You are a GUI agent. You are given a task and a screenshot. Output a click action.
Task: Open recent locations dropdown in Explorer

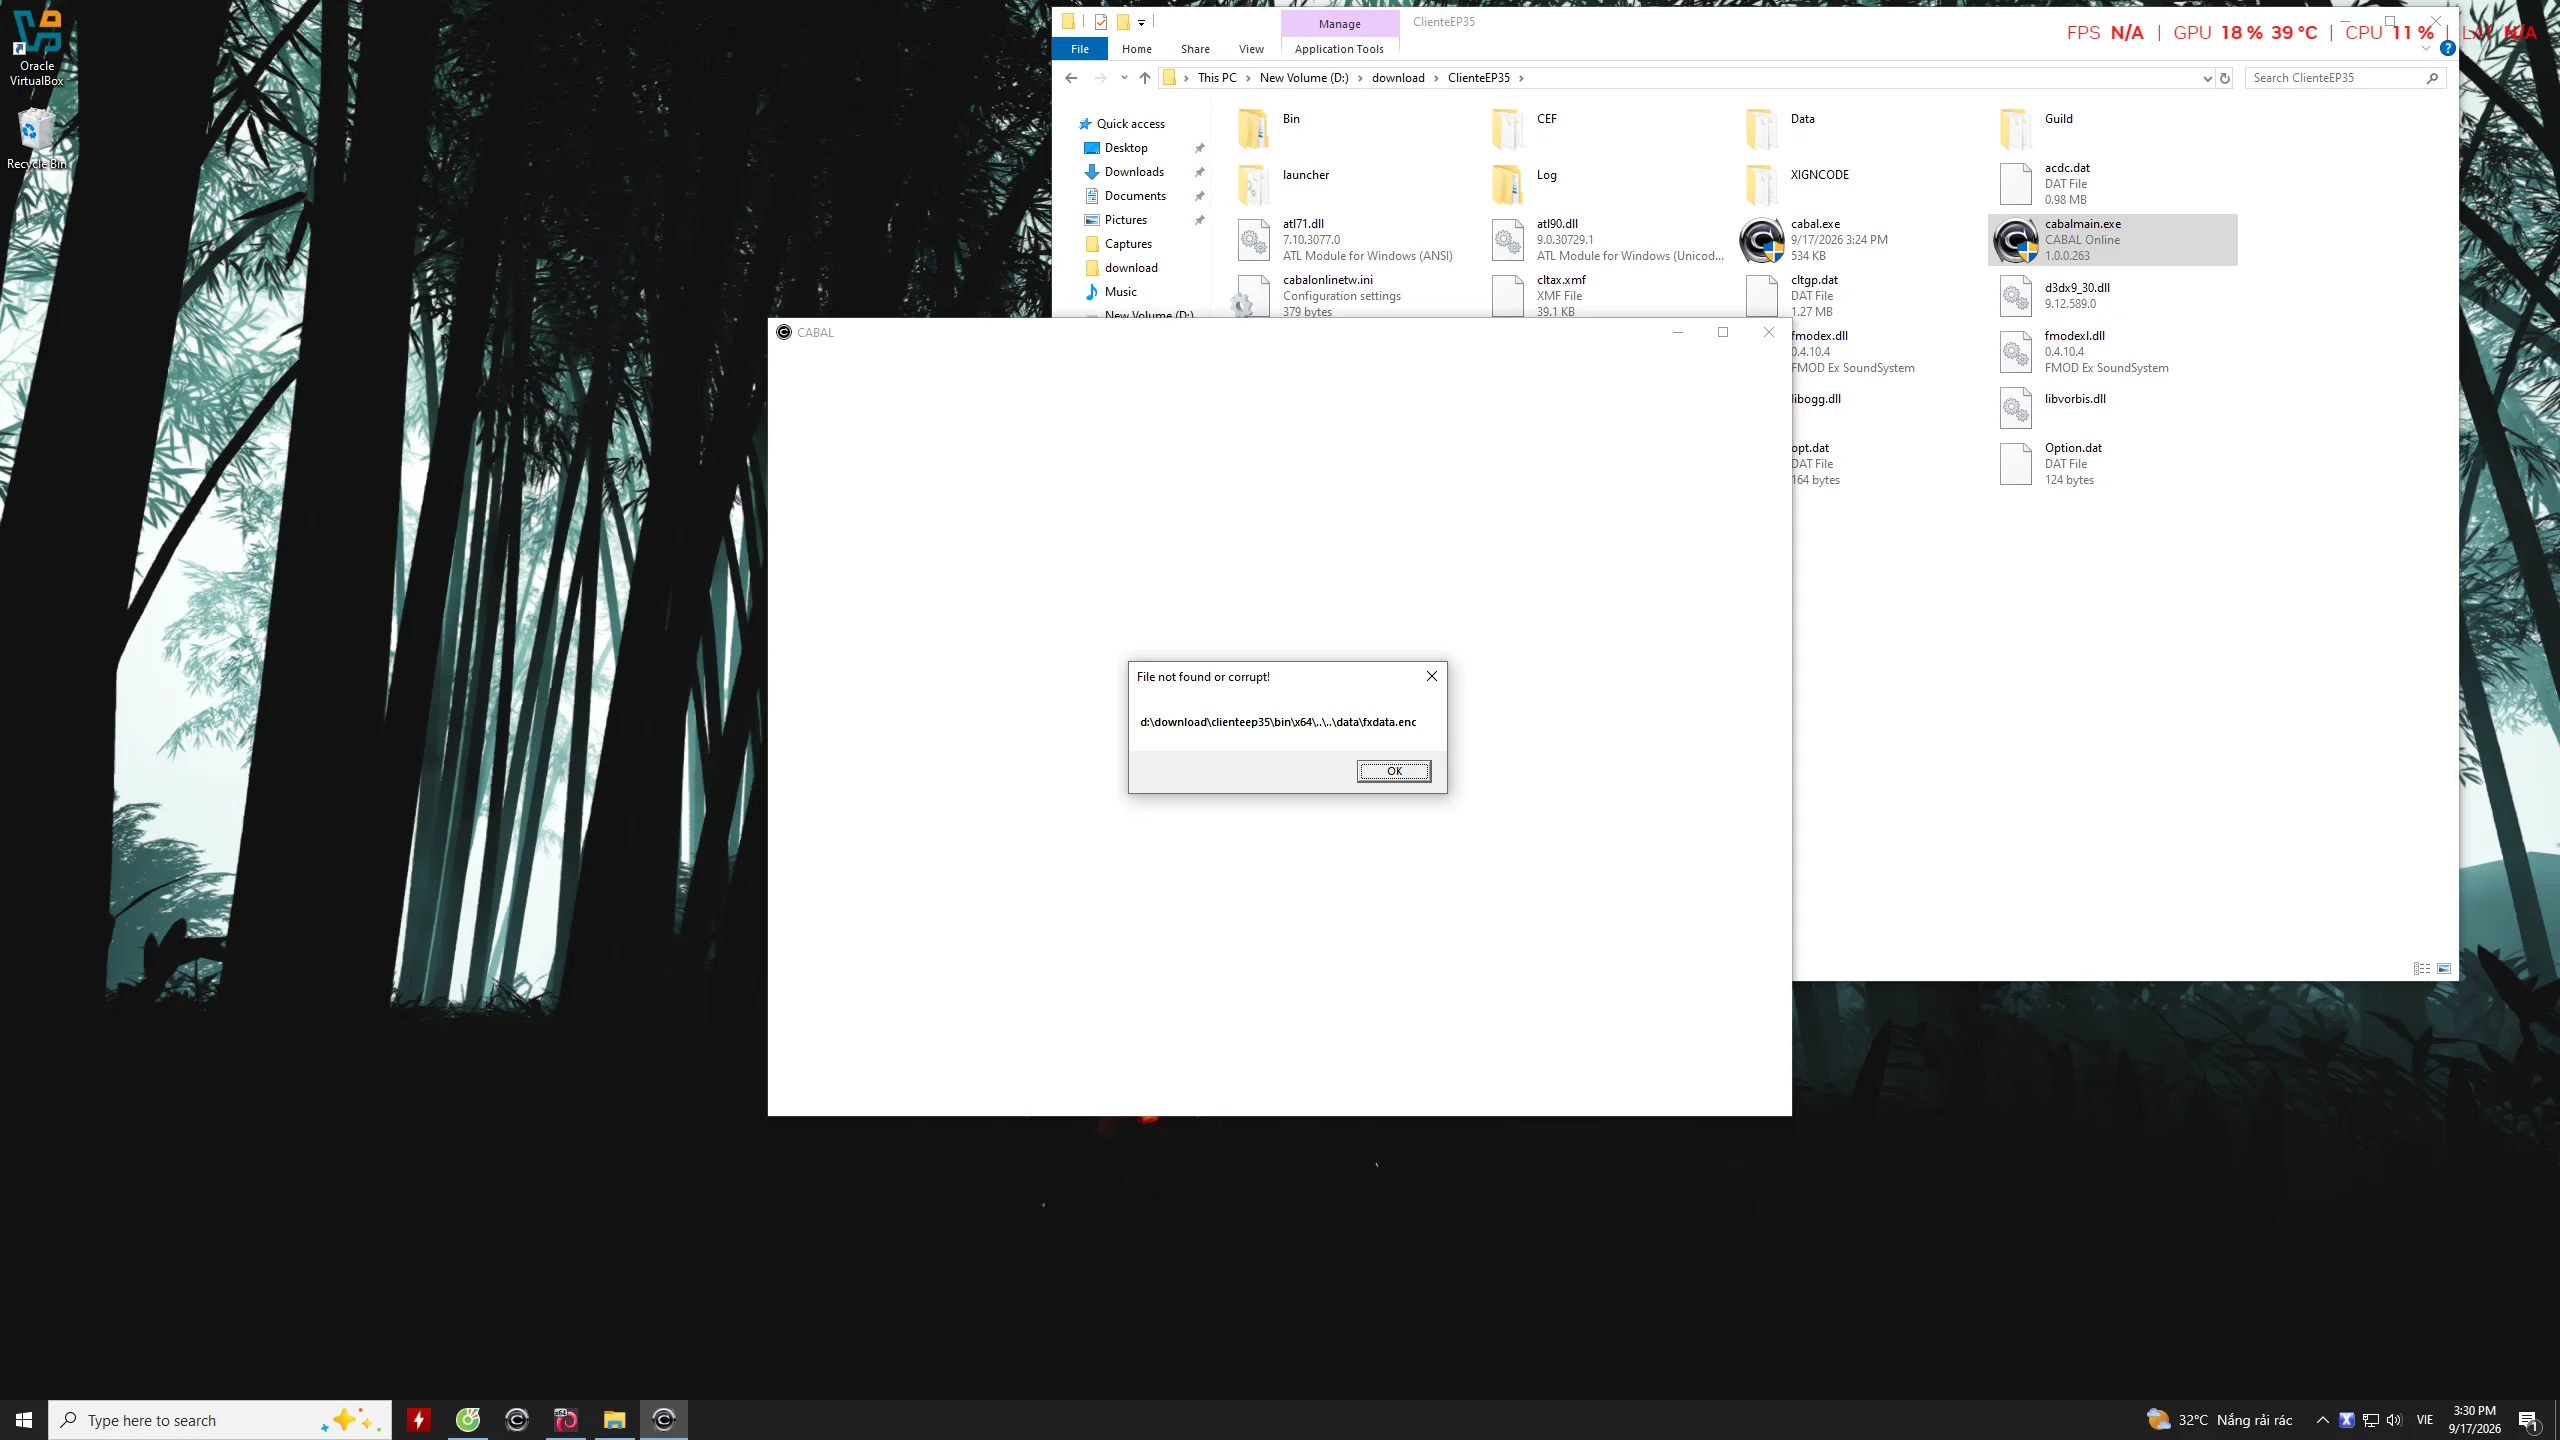pos(1124,78)
